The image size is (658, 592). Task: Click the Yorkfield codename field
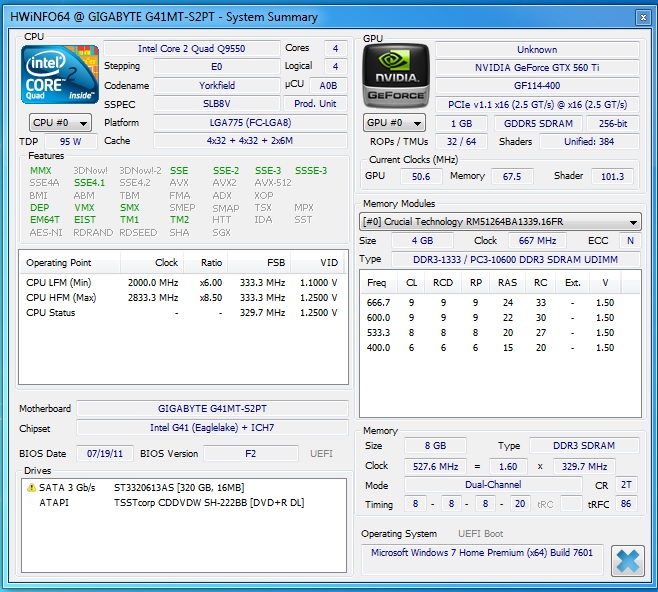pyautogui.click(x=217, y=86)
